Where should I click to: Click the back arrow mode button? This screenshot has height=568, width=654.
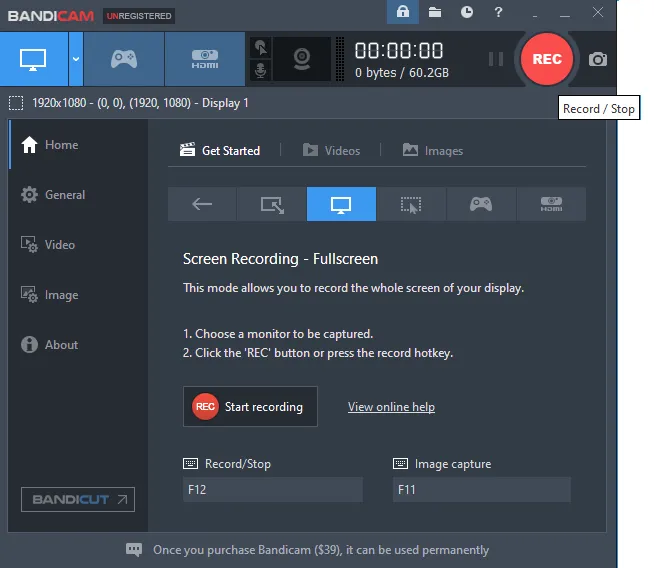[202, 204]
